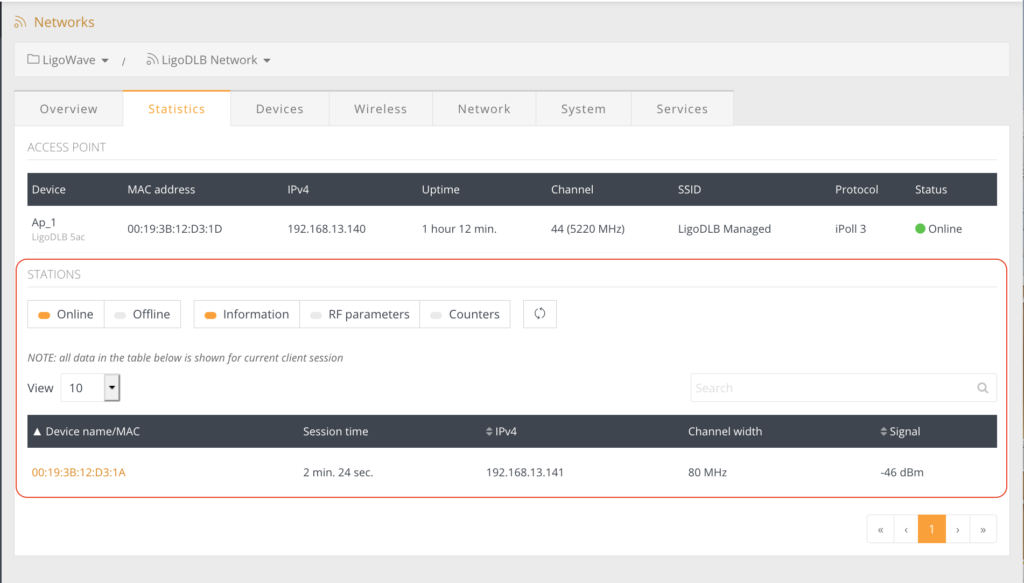Switch to the Wireless tab
Image resolution: width=1024 pixels, height=583 pixels.
pos(380,108)
